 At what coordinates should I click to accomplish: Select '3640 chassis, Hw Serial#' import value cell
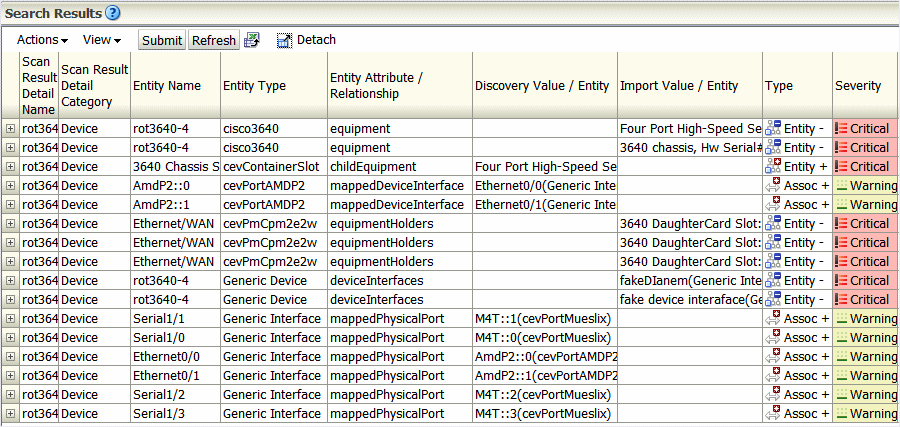point(690,147)
